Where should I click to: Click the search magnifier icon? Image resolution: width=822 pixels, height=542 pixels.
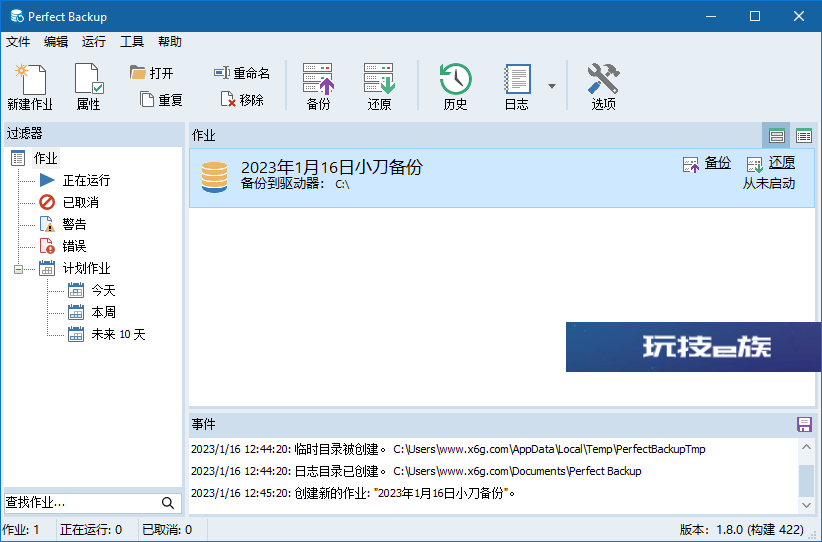[168, 503]
